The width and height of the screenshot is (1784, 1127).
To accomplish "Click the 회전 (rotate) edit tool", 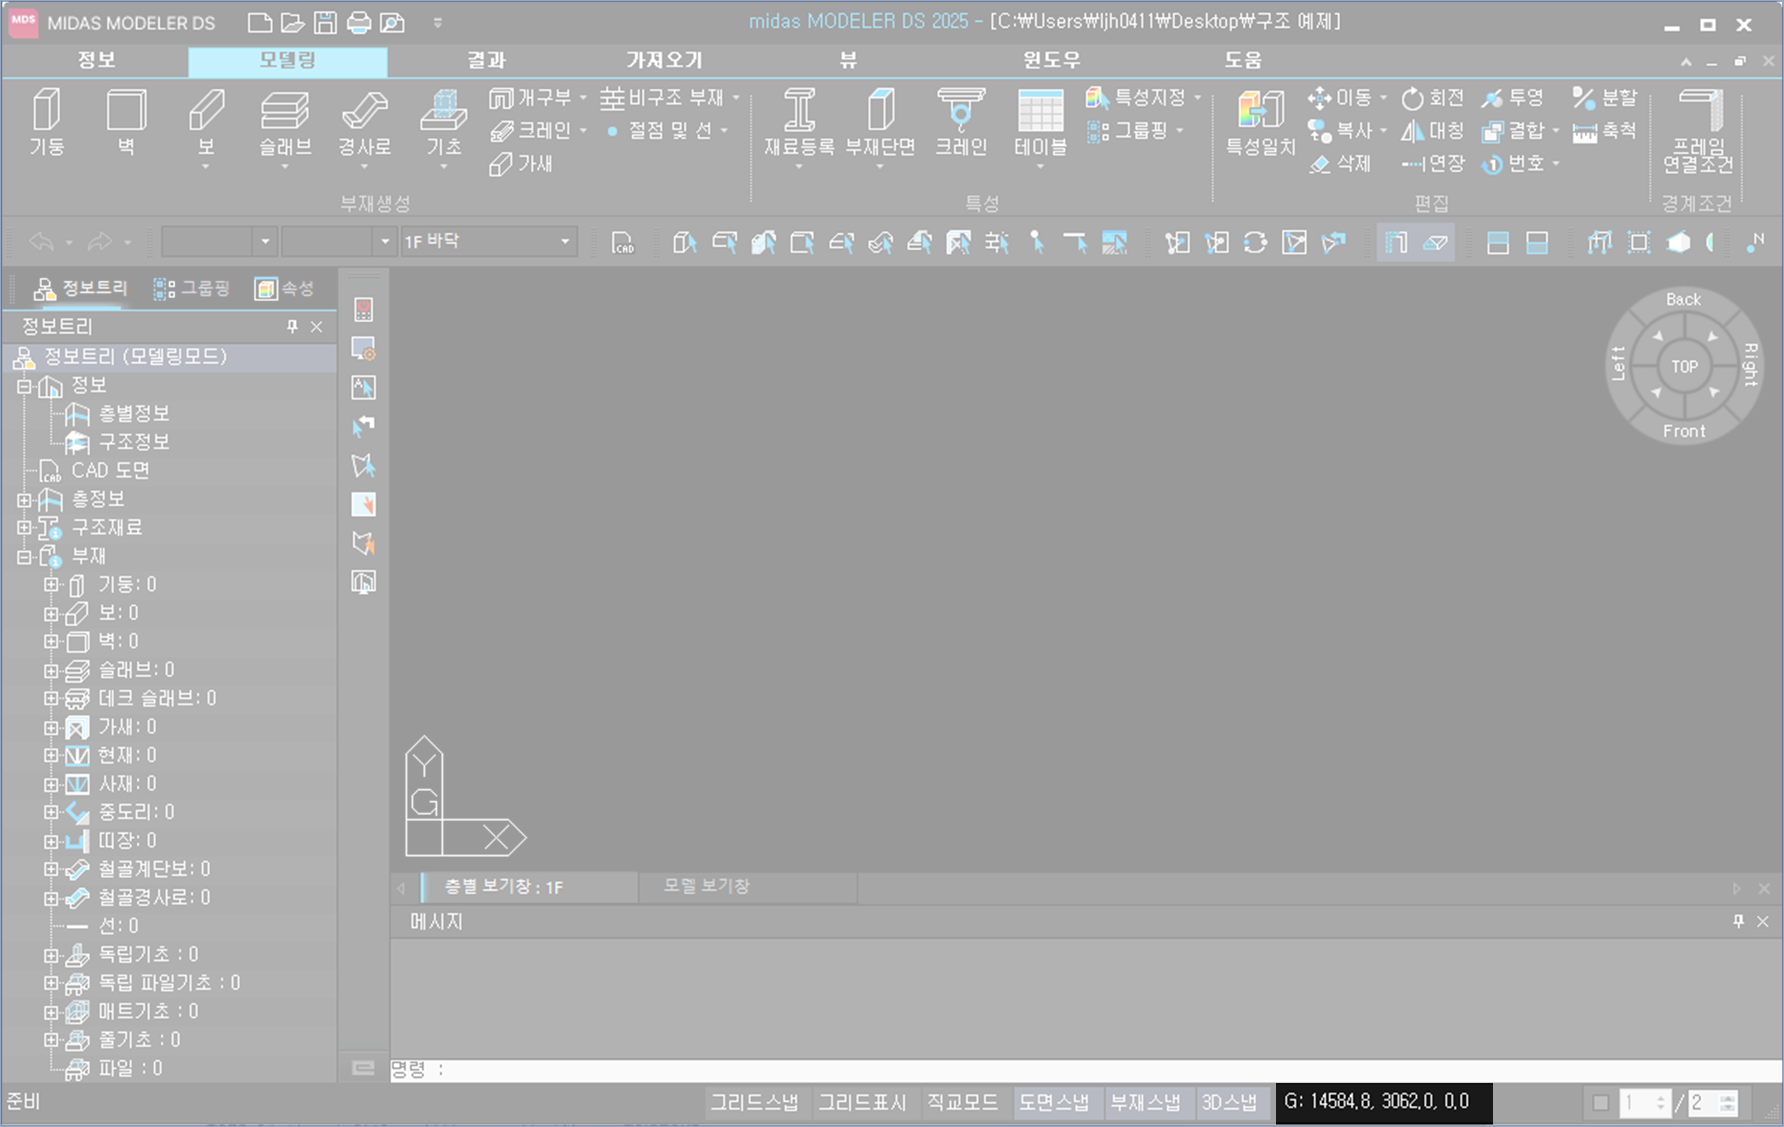I will [1432, 98].
